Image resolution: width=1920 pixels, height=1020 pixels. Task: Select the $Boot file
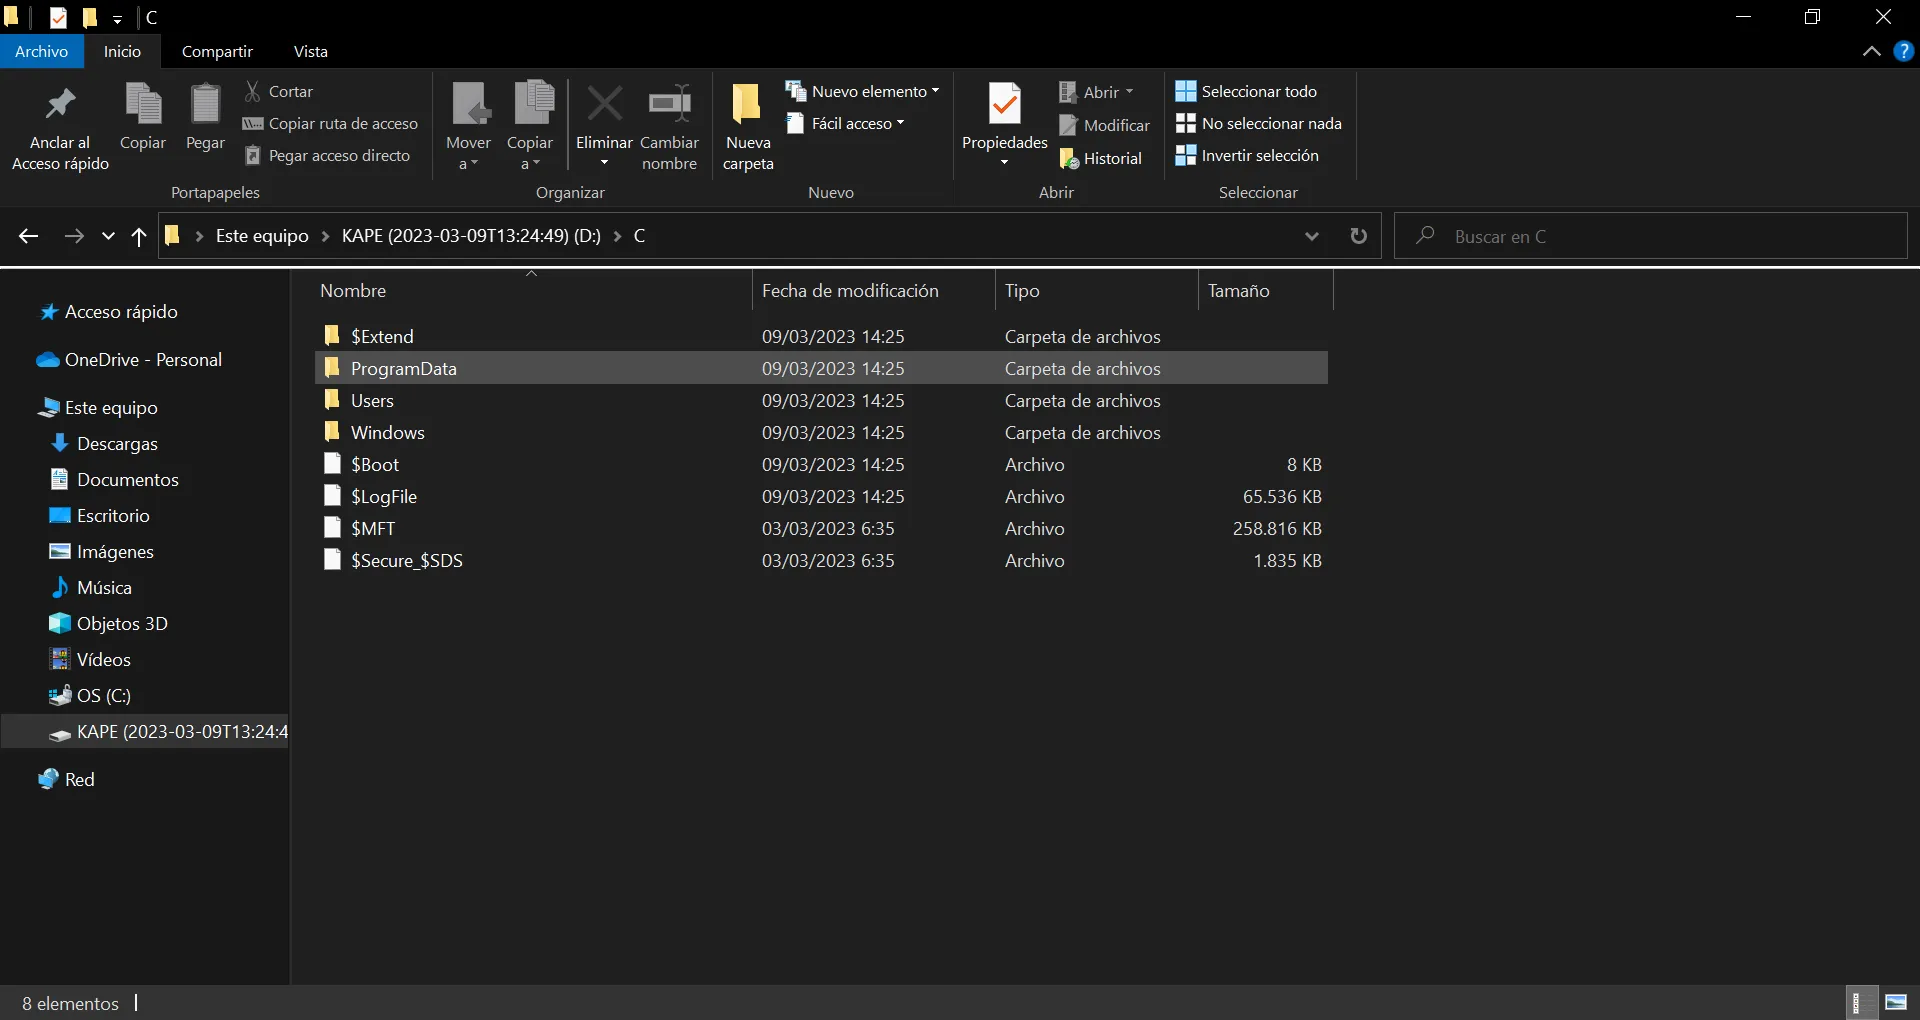click(x=821, y=464)
